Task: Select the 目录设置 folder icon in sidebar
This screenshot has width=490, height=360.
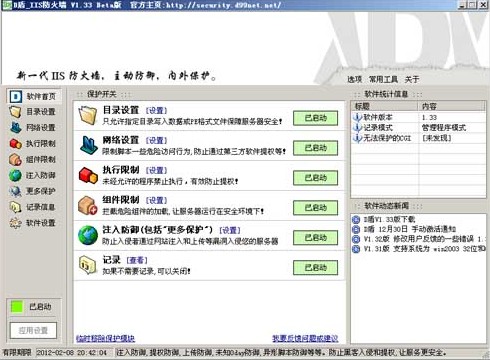Action: [x=15, y=112]
